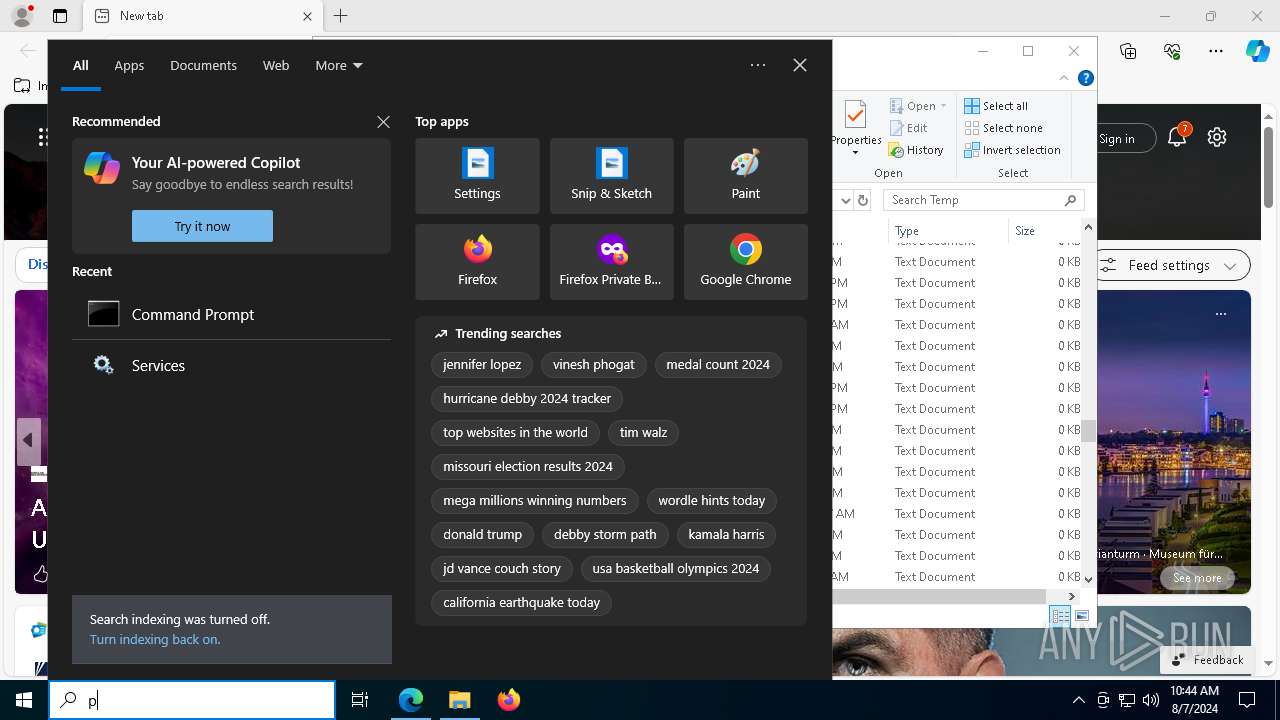Click History in Explorer ribbon
This screenshot has width=1280, height=720.
tap(915, 150)
